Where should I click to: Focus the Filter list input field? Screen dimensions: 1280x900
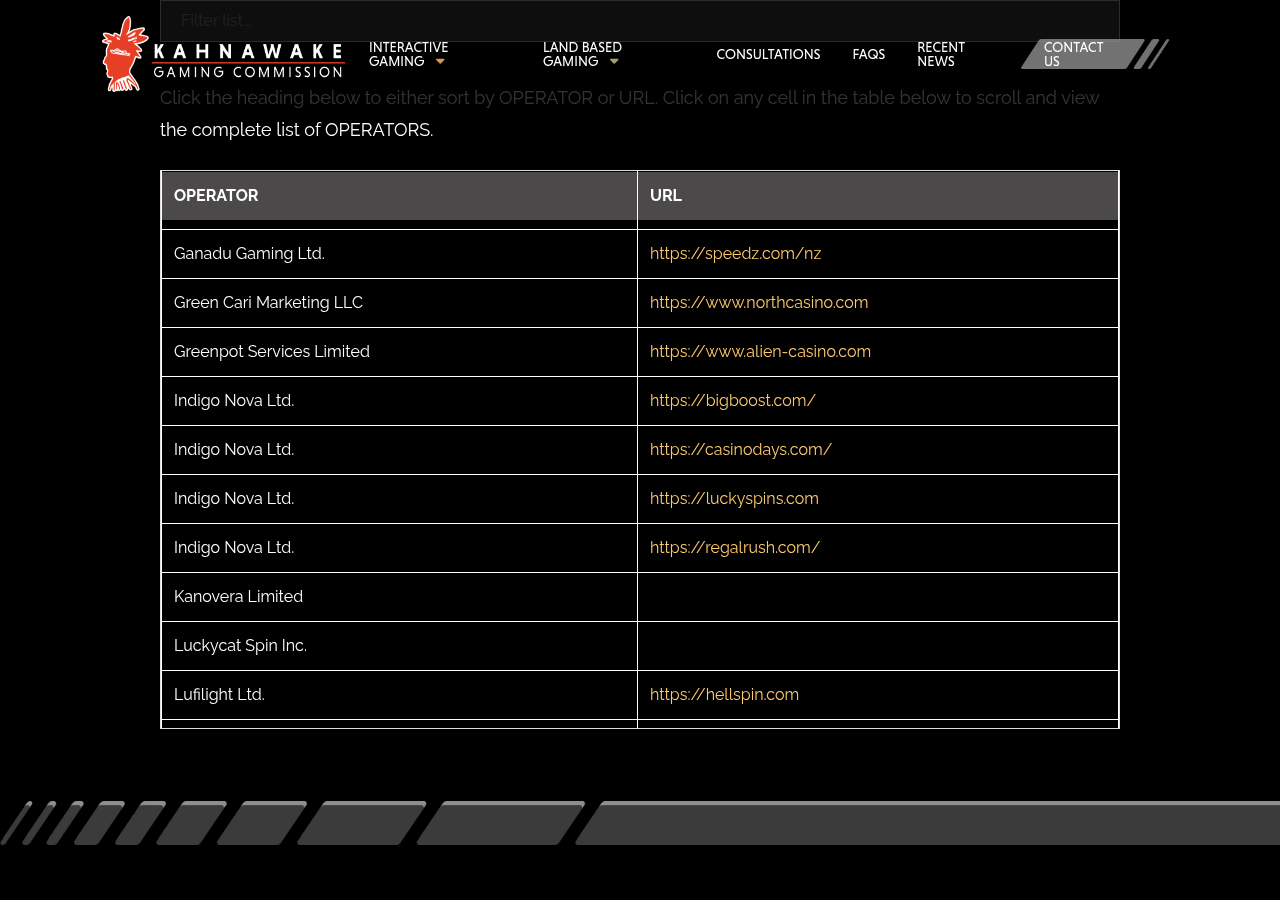coord(640,20)
